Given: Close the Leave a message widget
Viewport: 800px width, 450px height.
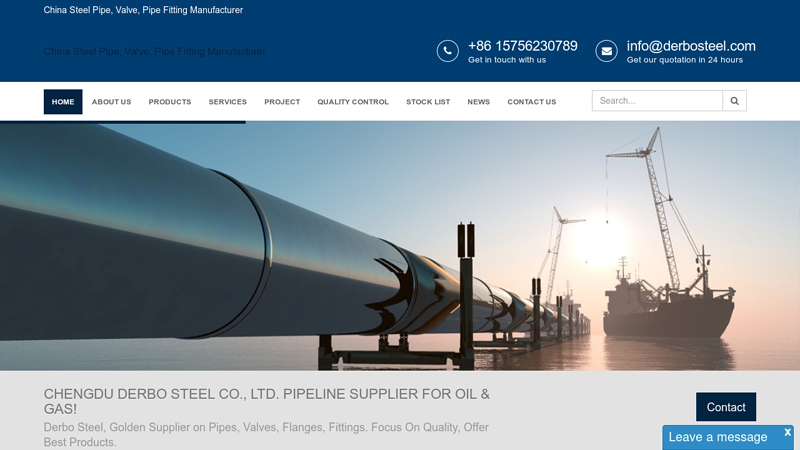Looking at the screenshot, I should (787, 432).
